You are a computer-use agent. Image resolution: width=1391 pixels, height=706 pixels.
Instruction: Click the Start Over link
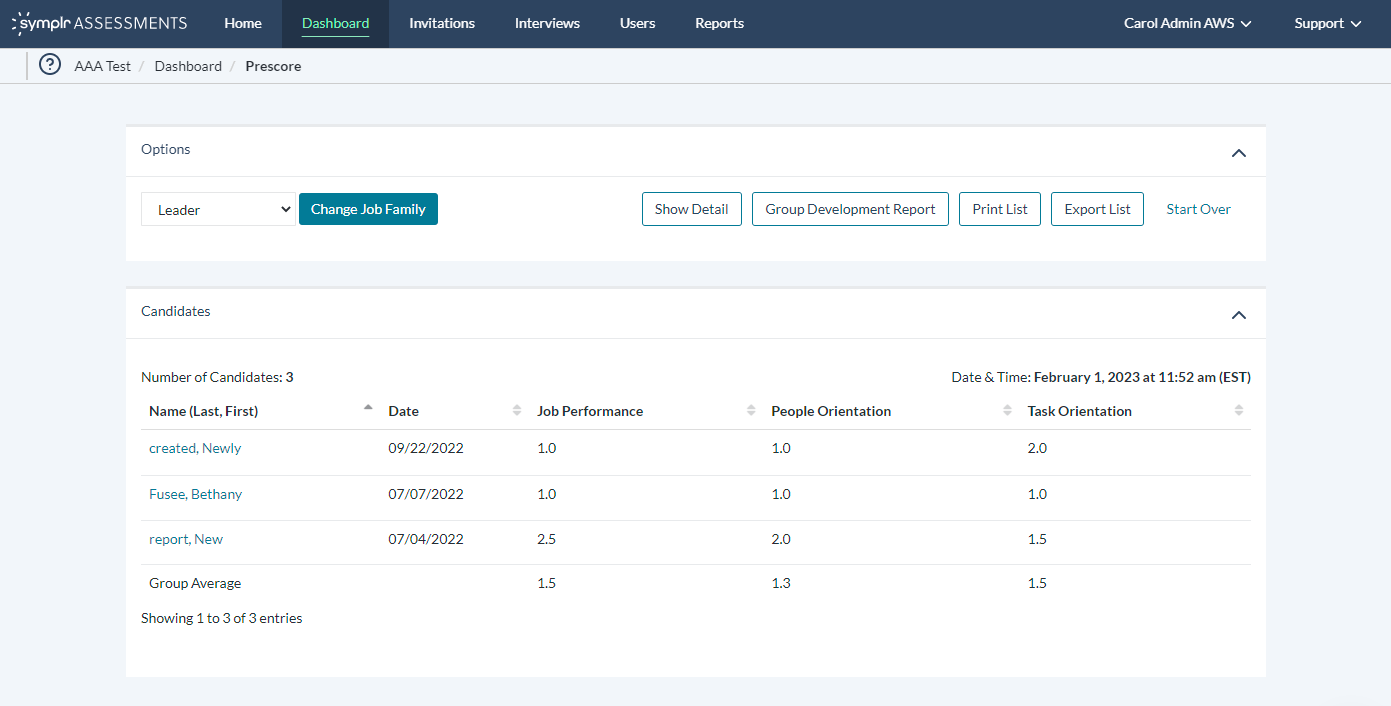1198,209
